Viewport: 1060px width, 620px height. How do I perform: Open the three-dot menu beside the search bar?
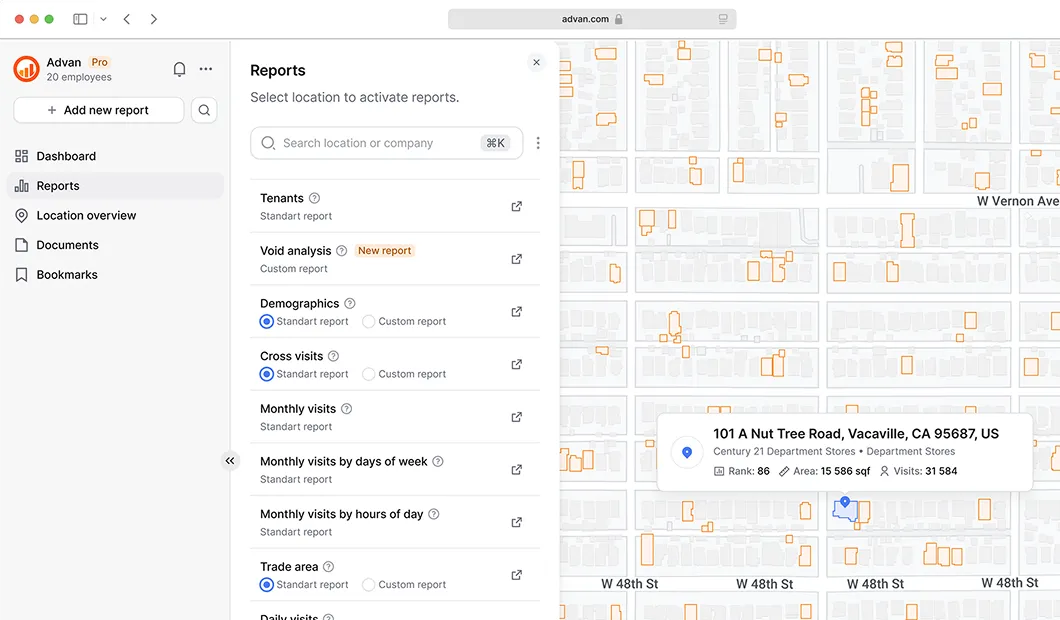click(x=538, y=142)
